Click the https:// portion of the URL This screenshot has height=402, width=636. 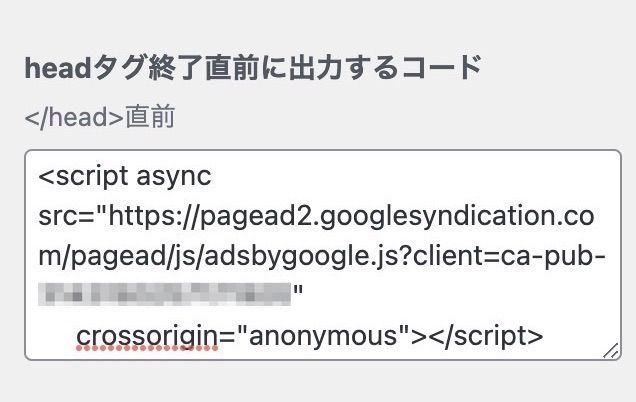pos(154,216)
